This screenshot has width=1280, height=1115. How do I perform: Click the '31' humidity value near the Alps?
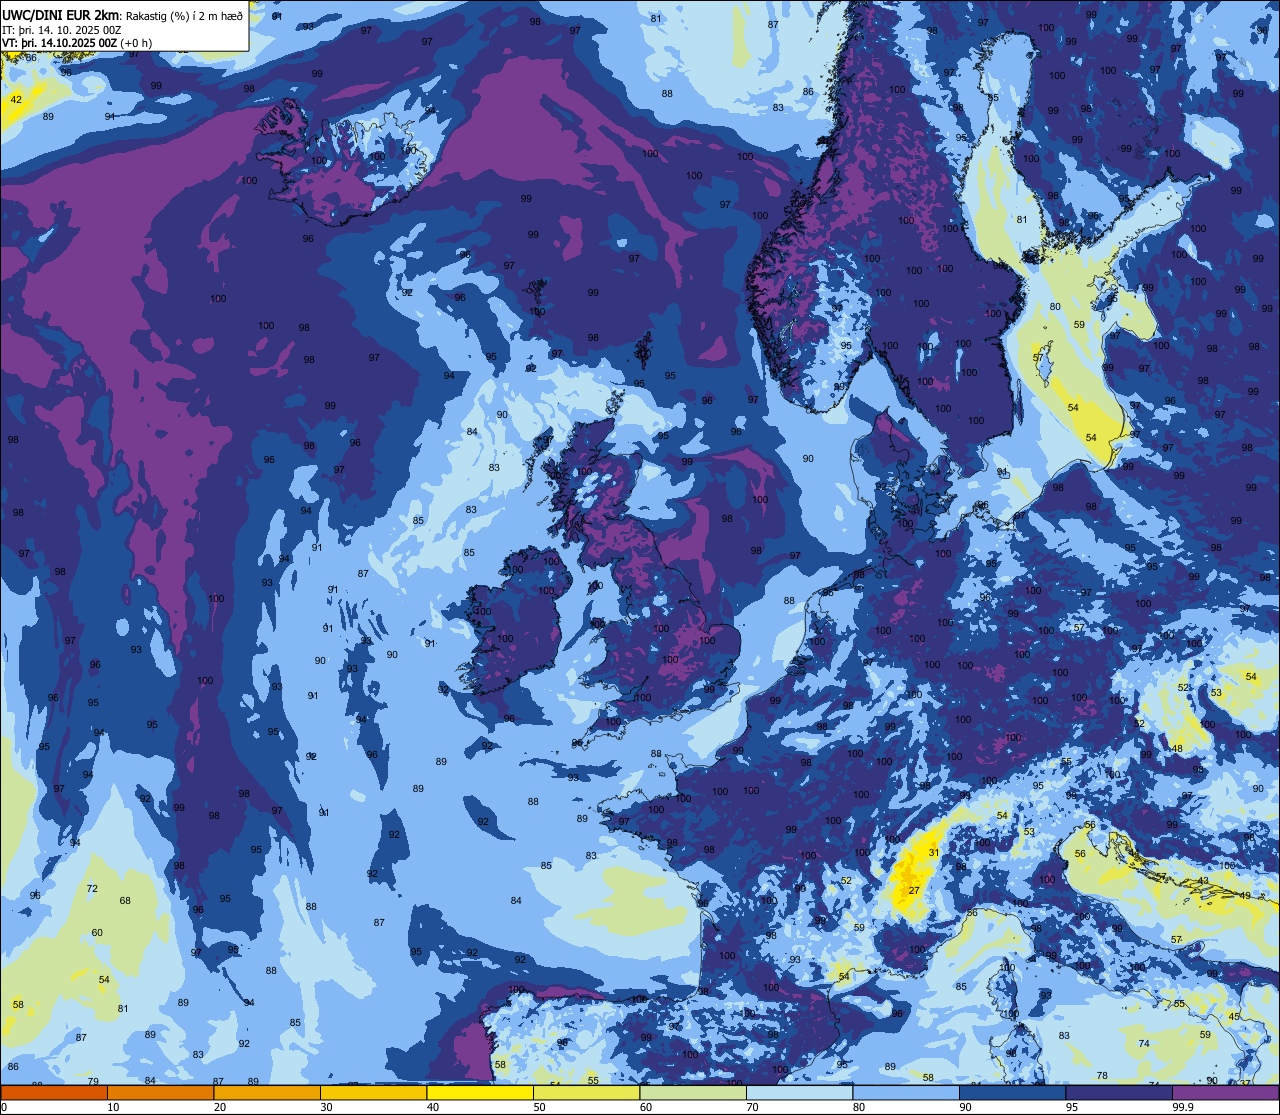click(x=934, y=852)
